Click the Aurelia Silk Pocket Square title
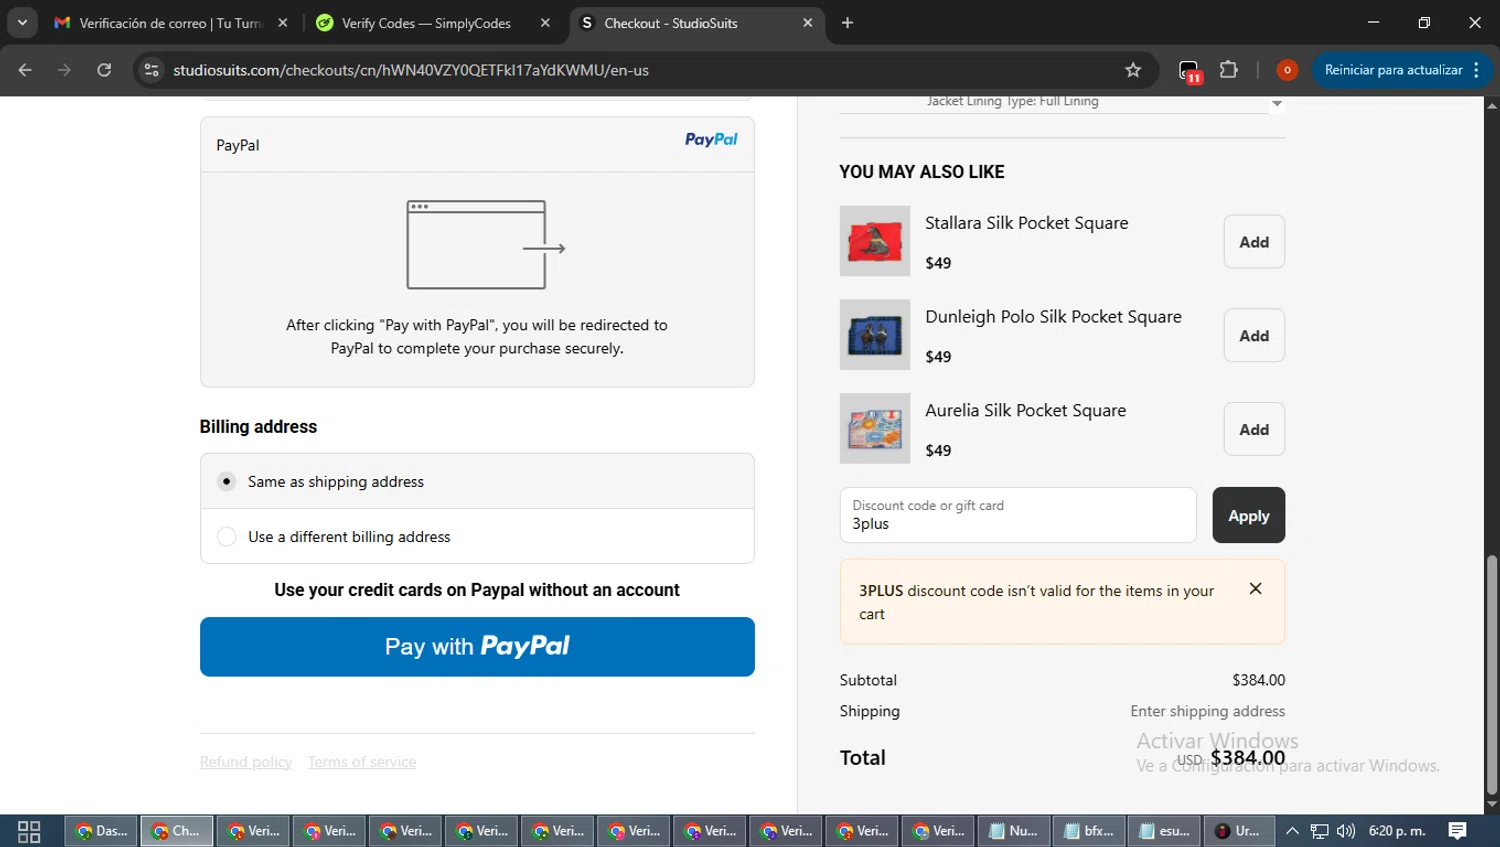The height and width of the screenshot is (847, 1500). click(x=1025, y=410)
